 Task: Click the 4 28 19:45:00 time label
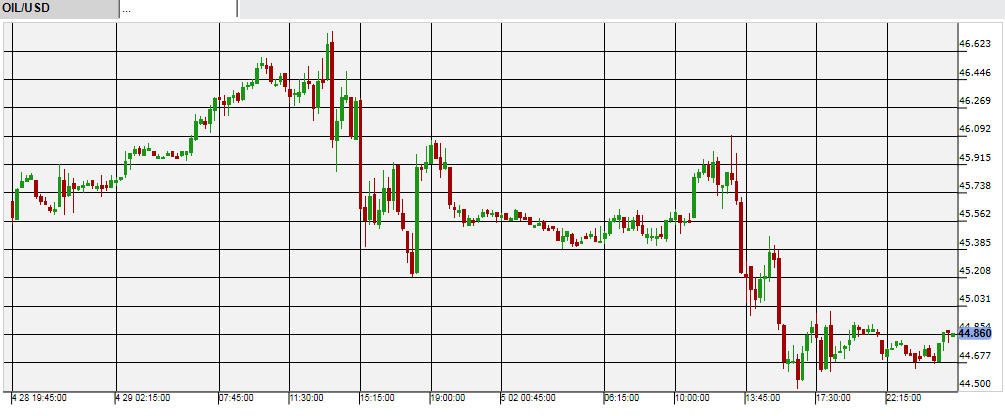point(40,398)
